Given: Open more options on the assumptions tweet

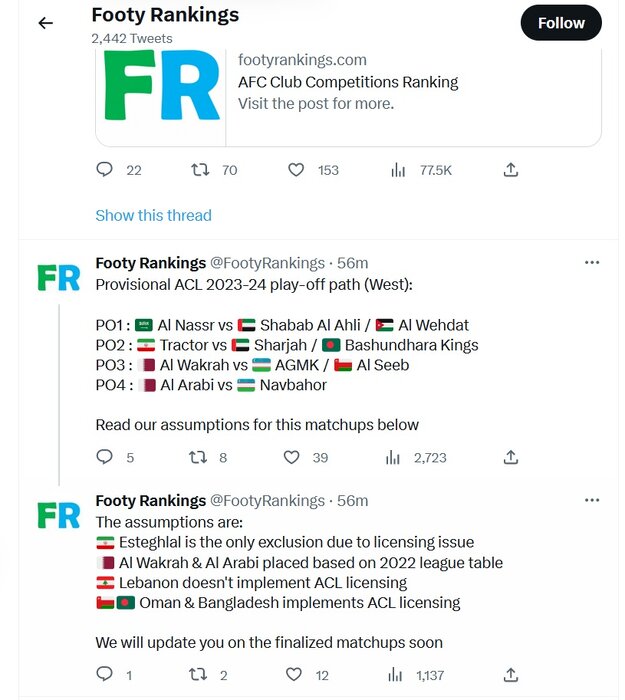Looking at the screenshot, I should pyautogui.click(x=592, y=500).
